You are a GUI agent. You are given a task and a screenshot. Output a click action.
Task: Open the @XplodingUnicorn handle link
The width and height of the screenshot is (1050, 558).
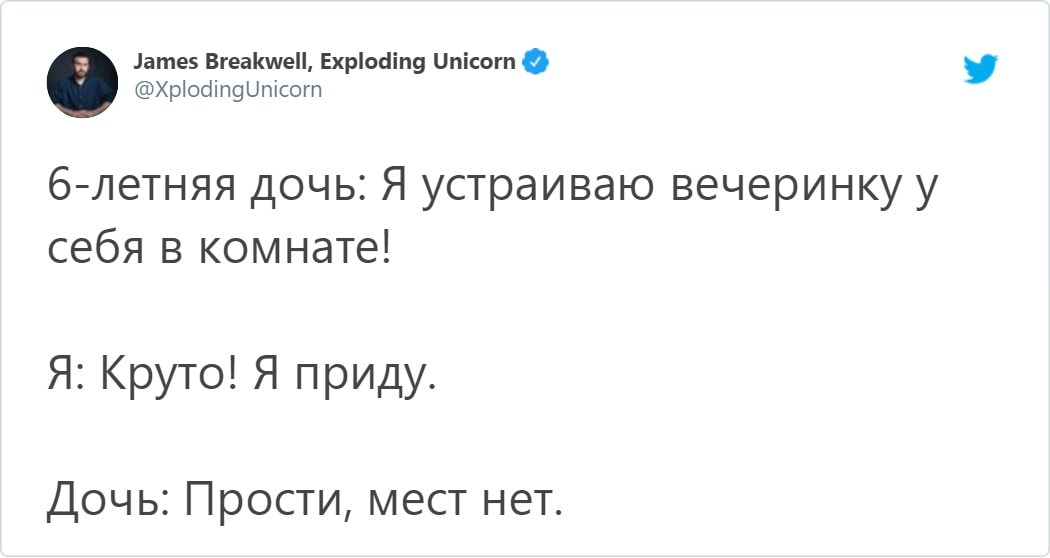[x=228, y=90]
